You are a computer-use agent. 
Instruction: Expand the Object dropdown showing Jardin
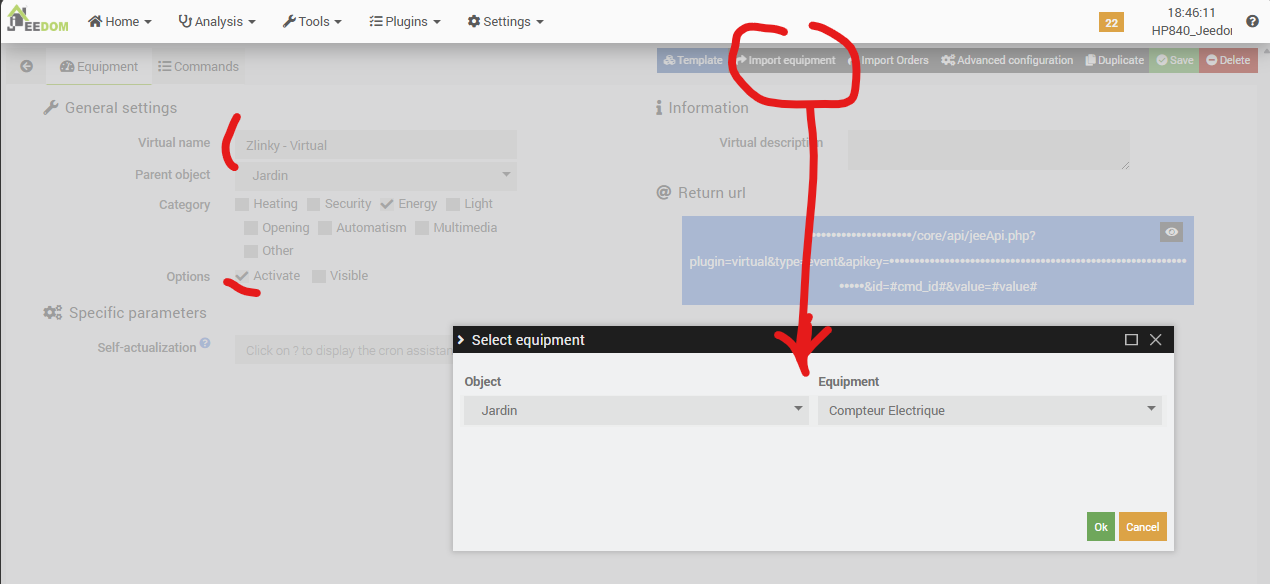pos(636,410)
